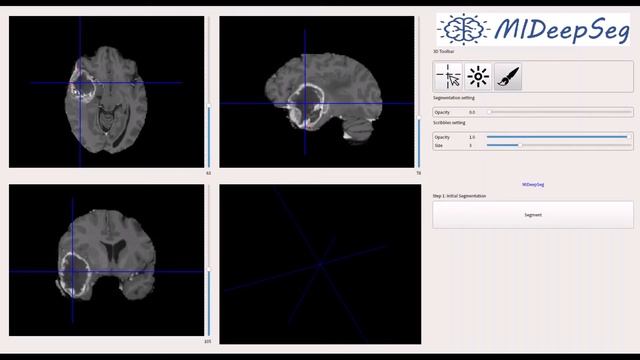Open the MIDeepSeg link
640x360 pixels.
533,184
